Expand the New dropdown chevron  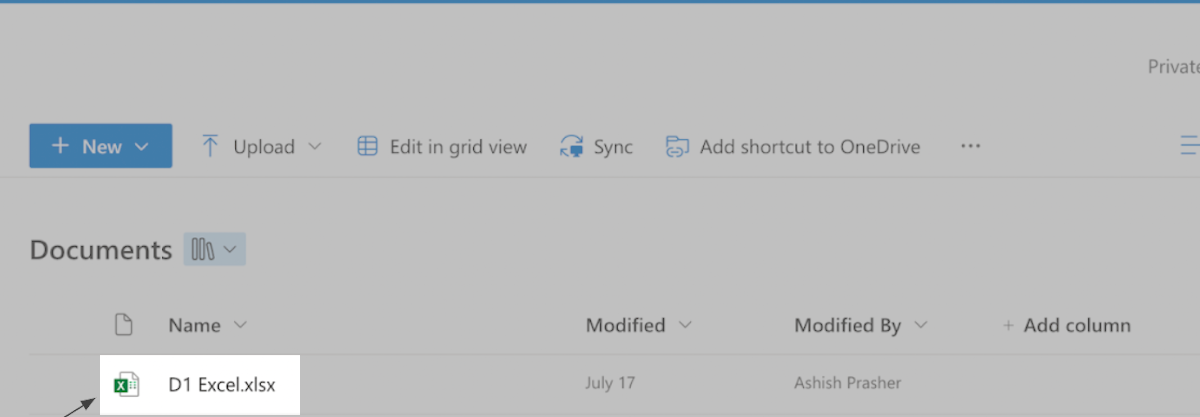(x=141, y=147)
